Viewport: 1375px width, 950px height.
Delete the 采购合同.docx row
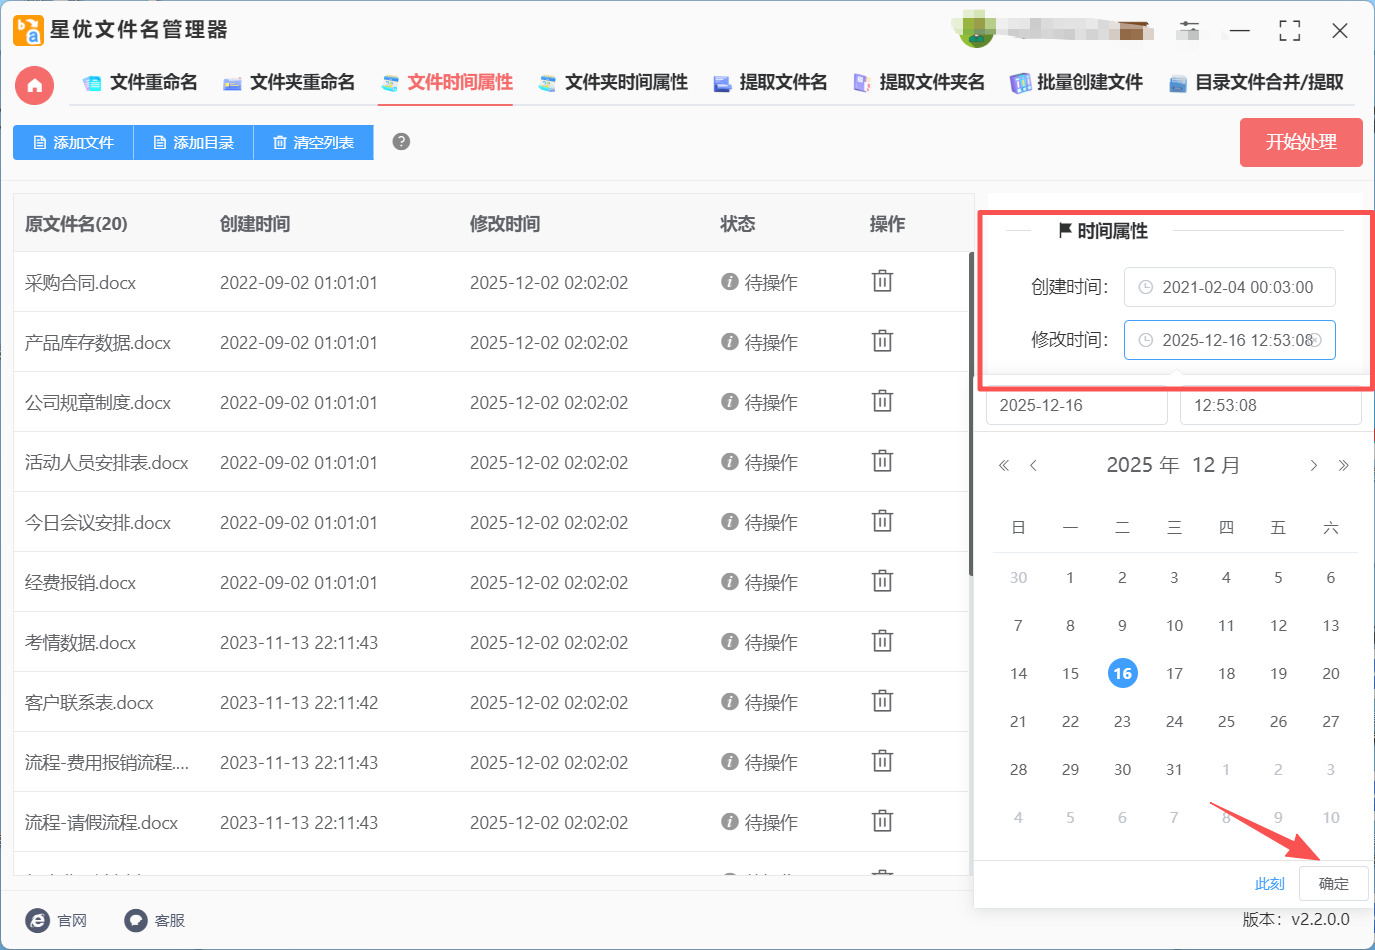point(882,282)
